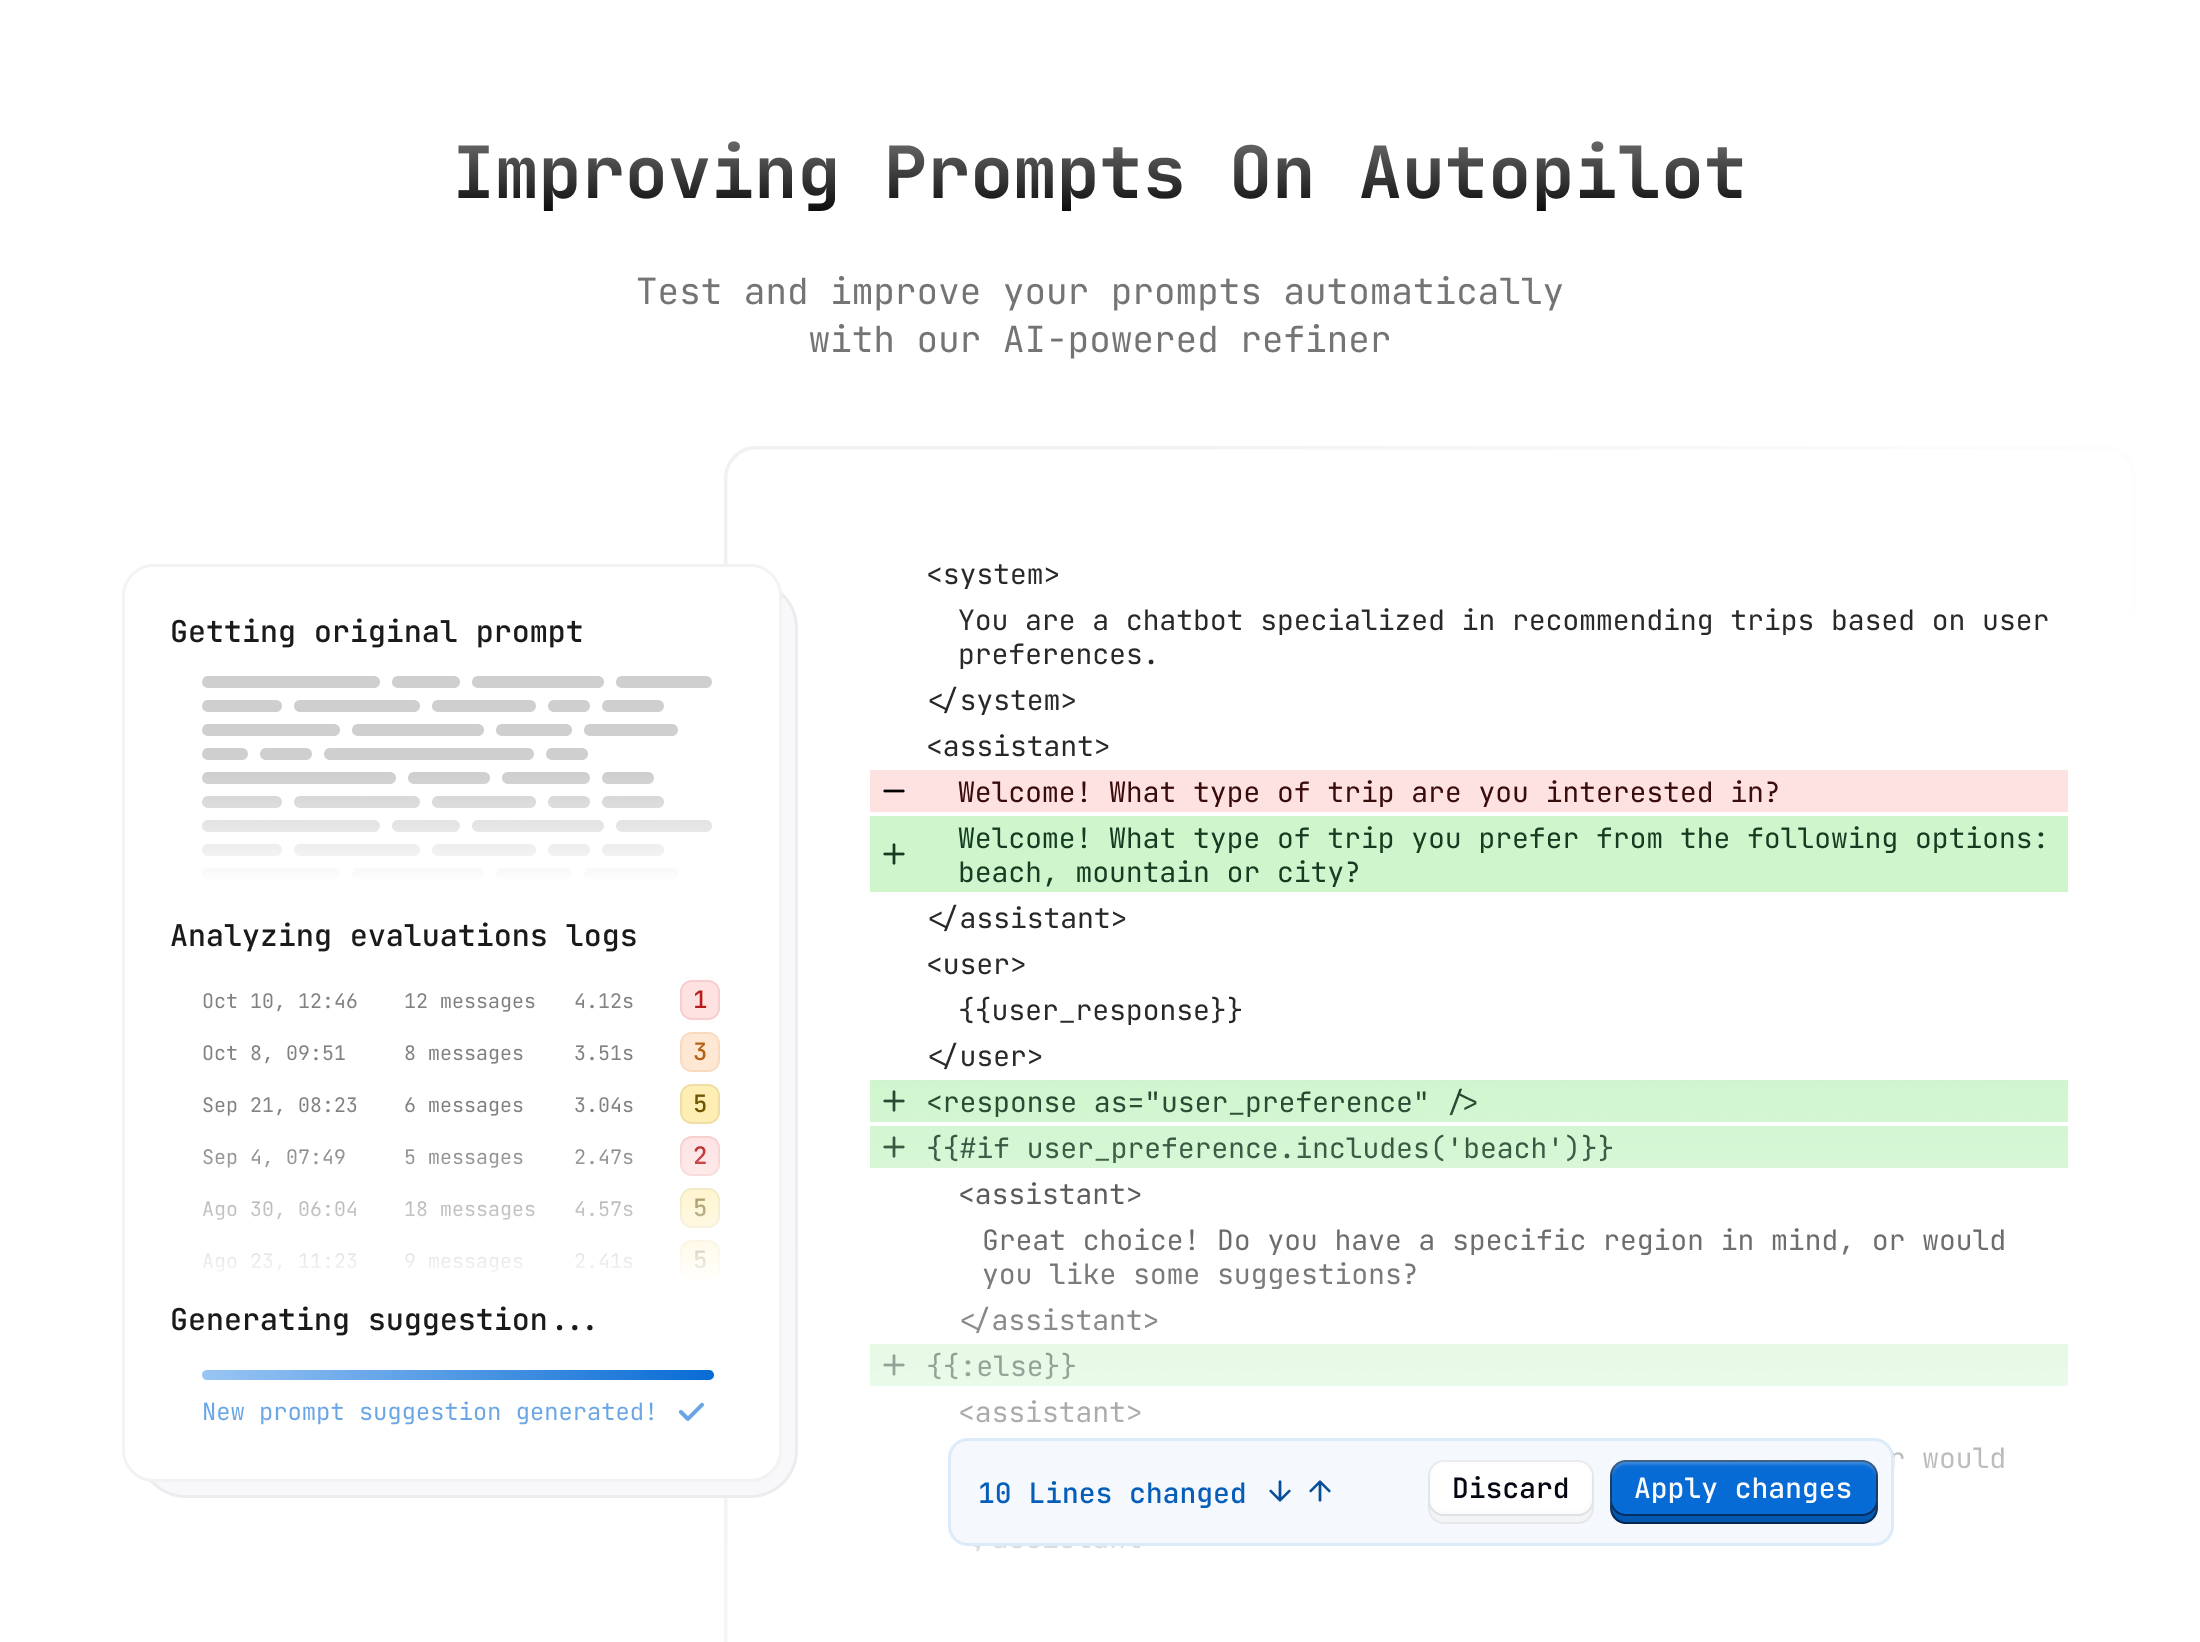Click the New prompt suggestion generated link
Screen dimensions: 2200x1642
click(429, 1412)
